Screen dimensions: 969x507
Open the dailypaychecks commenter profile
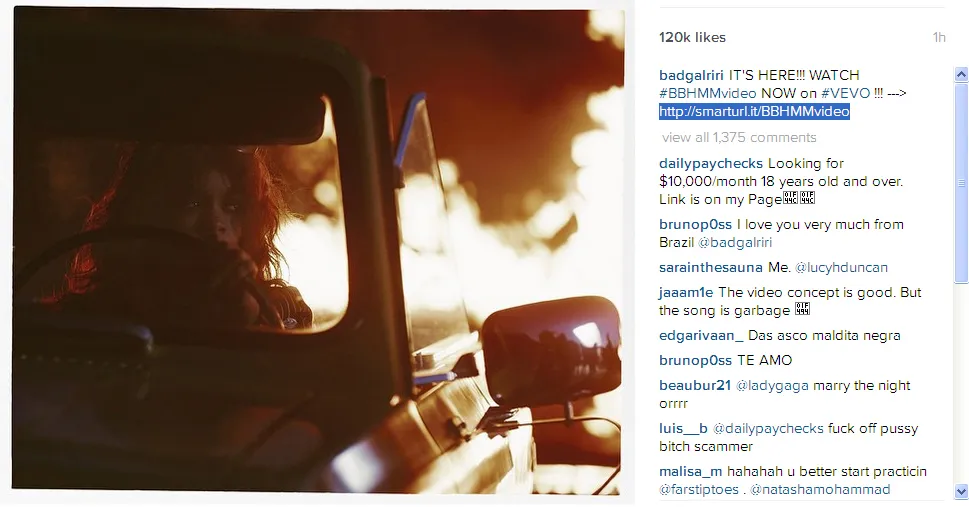click(711, 163)
